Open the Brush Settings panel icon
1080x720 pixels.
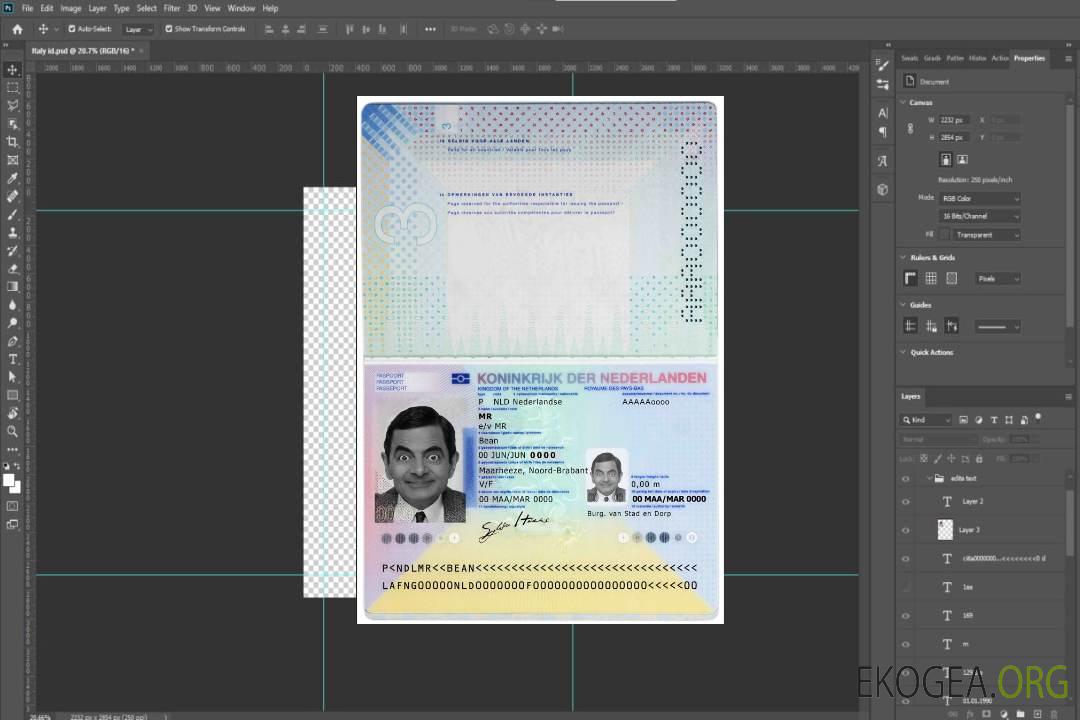coord(883,65)
